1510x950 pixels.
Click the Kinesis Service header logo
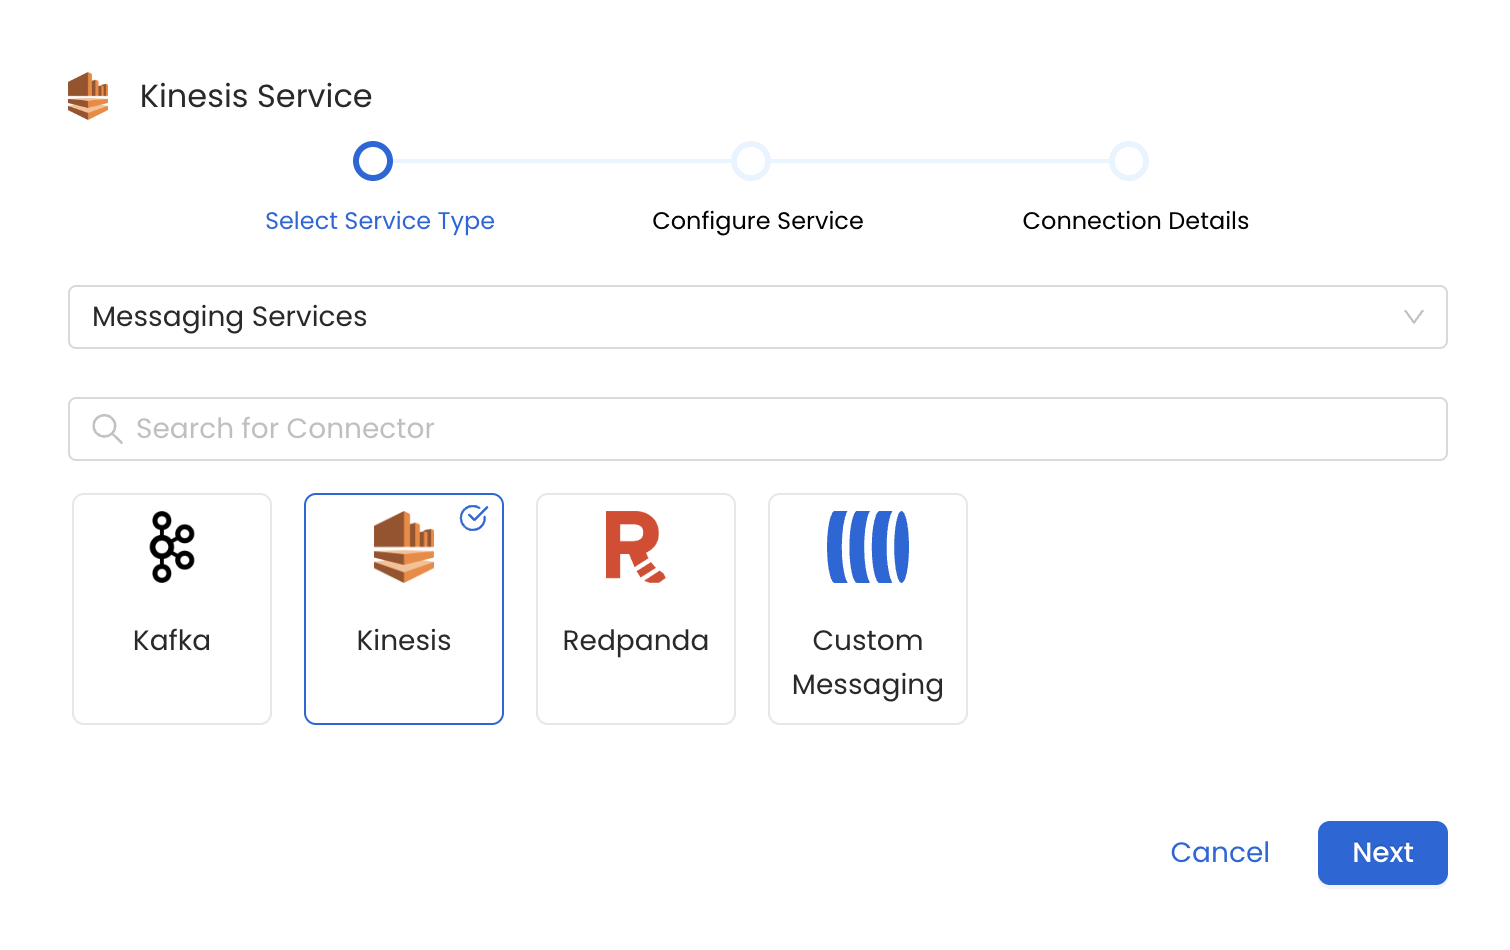(x=88, y=96)
